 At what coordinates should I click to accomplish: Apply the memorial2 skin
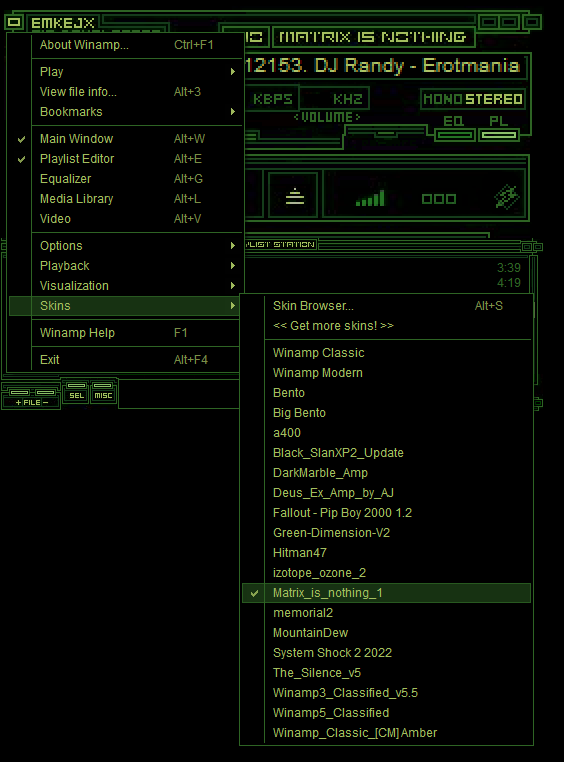pos(386,613)
